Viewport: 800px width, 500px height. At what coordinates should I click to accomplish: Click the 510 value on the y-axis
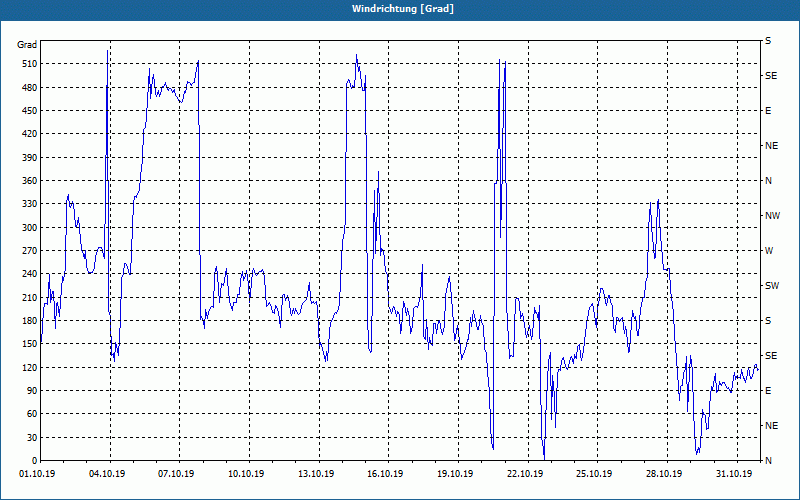click(30, 64)
